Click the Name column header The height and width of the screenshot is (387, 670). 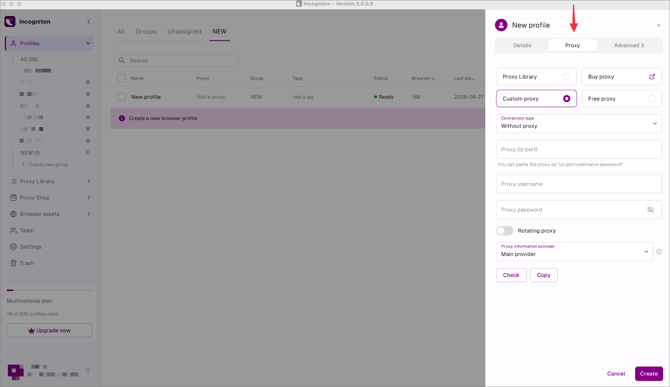tap(137, 78)
